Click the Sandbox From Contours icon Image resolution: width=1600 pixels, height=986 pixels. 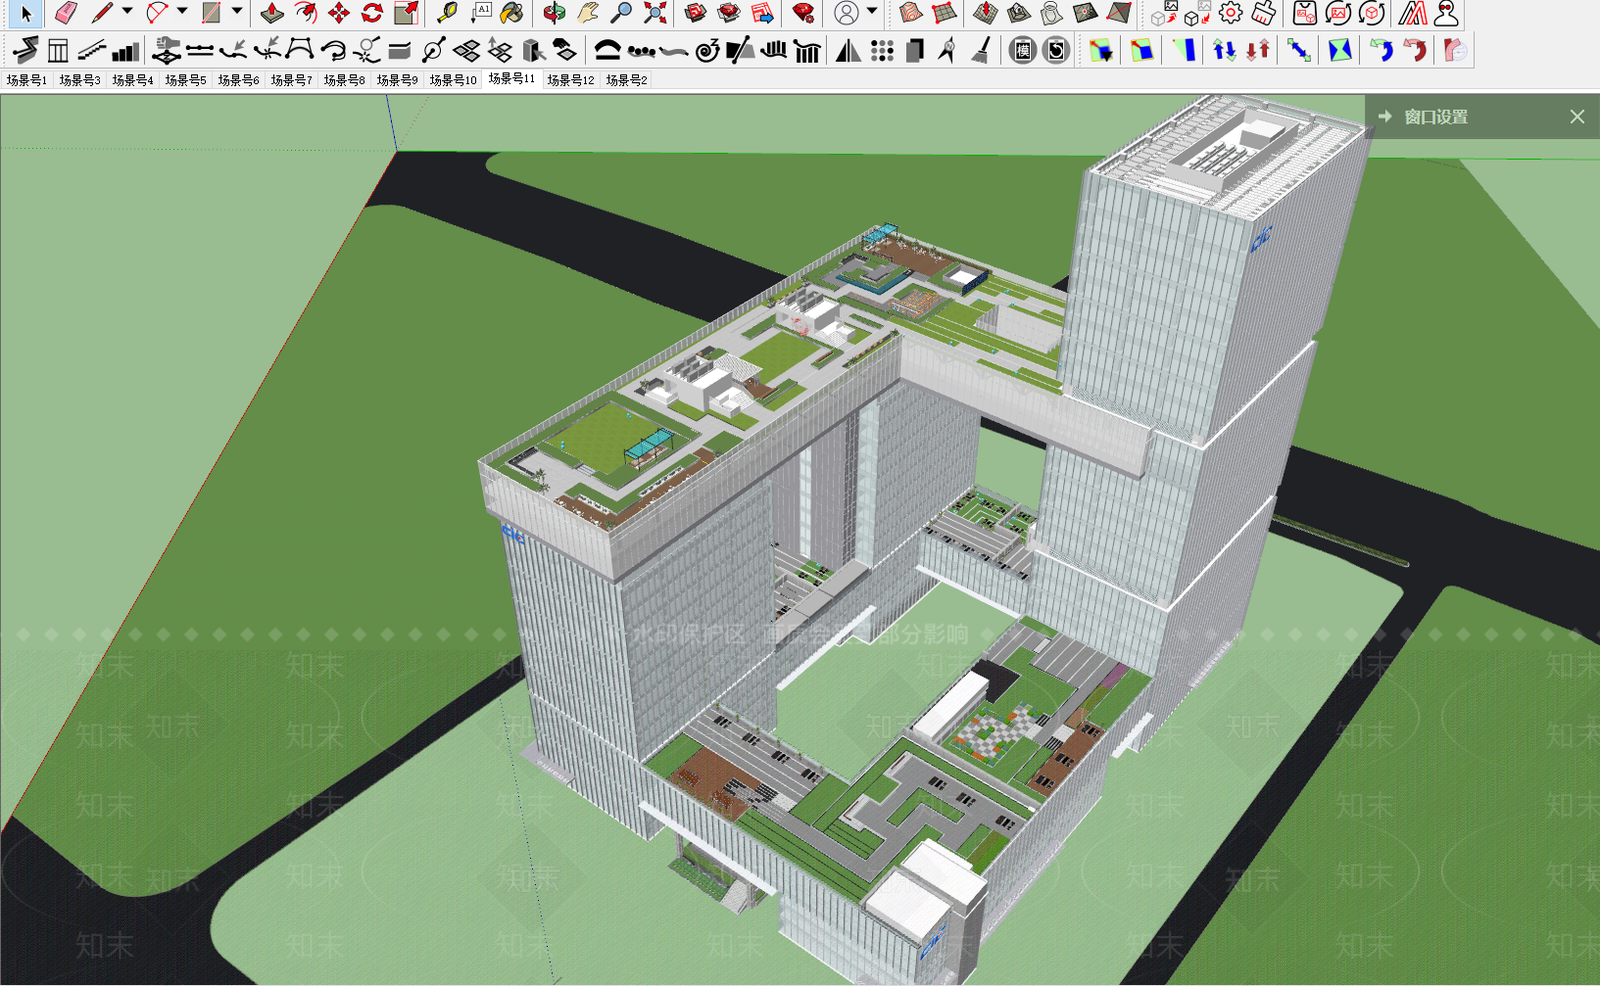click(x=909, y=13)
